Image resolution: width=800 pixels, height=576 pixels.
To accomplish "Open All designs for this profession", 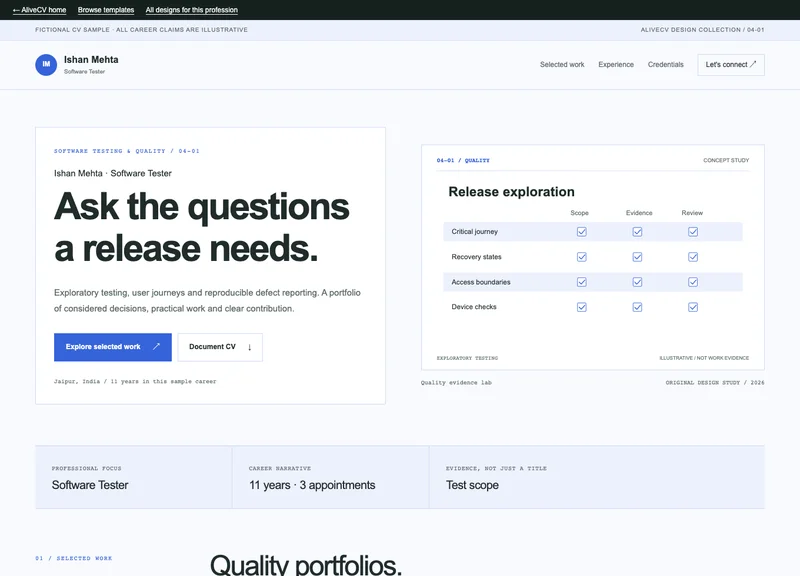I will [x=191, y=10].
